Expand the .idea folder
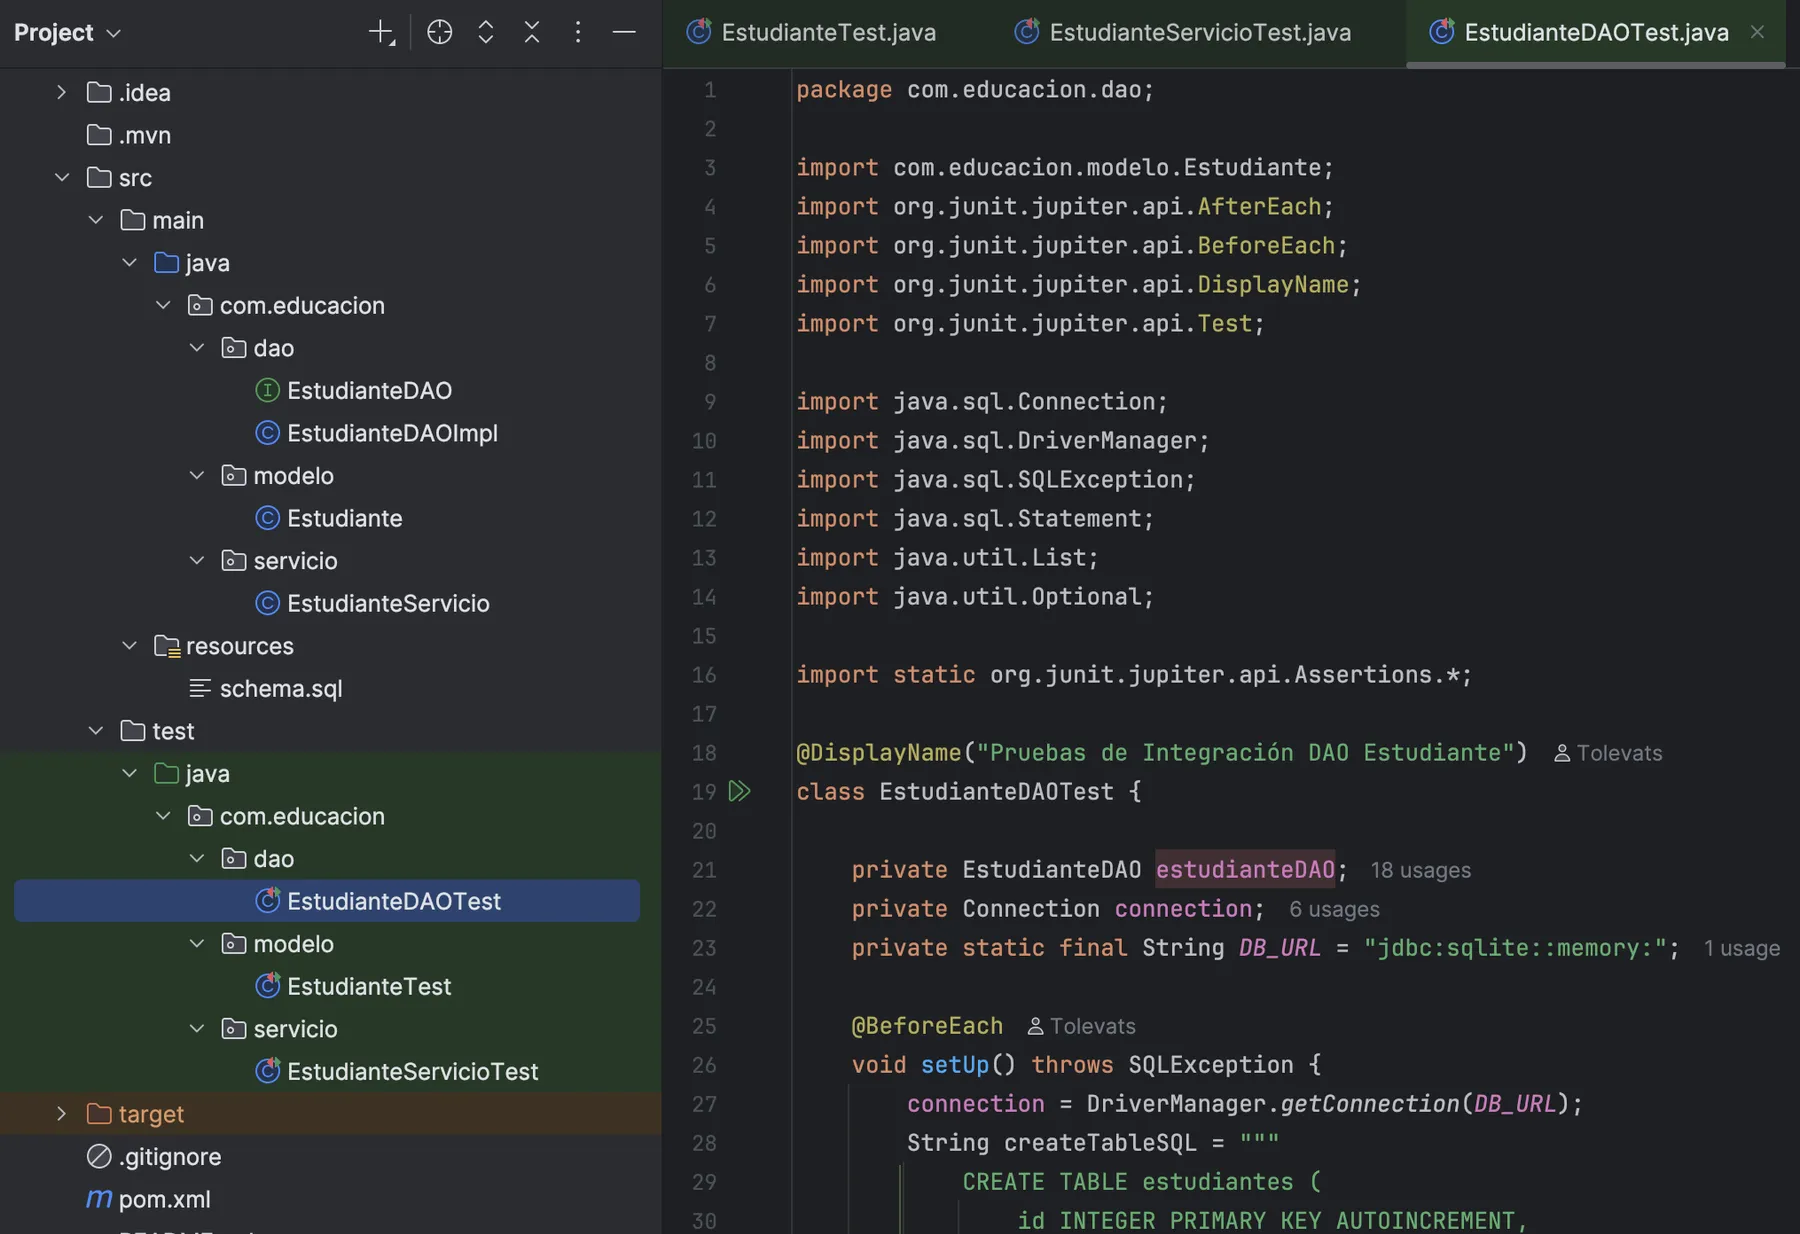1800x1234 pixels. coord(62,93)
